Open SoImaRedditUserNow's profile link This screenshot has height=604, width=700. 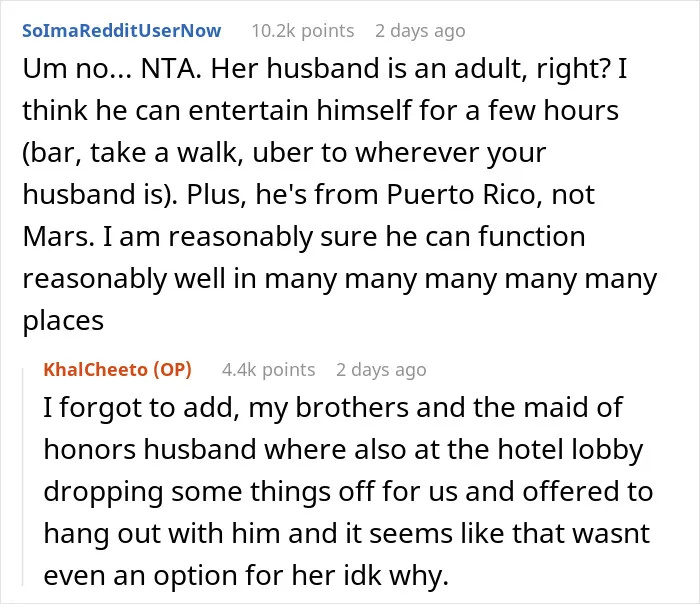click(121, 31)
